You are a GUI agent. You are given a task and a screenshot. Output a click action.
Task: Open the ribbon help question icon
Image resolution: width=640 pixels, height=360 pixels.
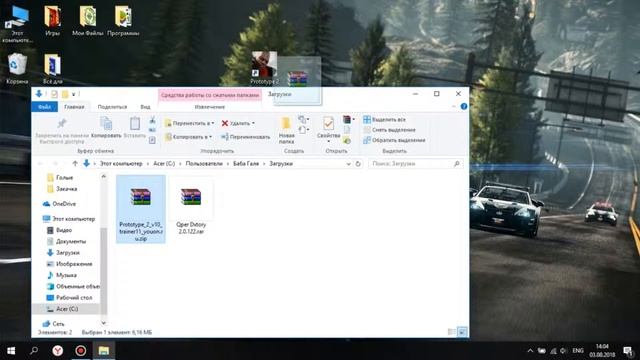click(x=464, y=107)
